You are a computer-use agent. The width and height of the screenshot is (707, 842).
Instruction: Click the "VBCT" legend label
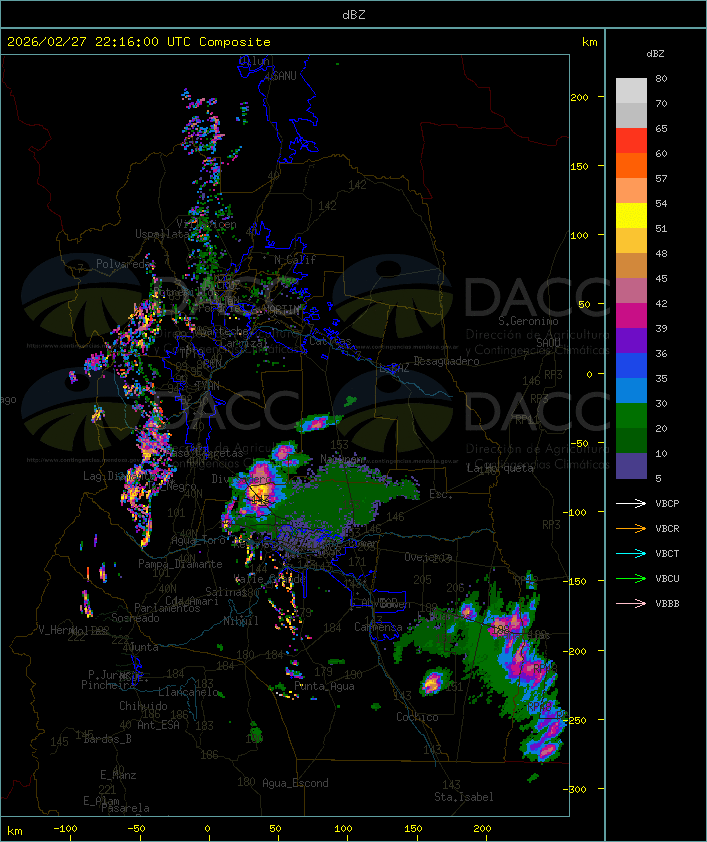[x=667, y=553]
